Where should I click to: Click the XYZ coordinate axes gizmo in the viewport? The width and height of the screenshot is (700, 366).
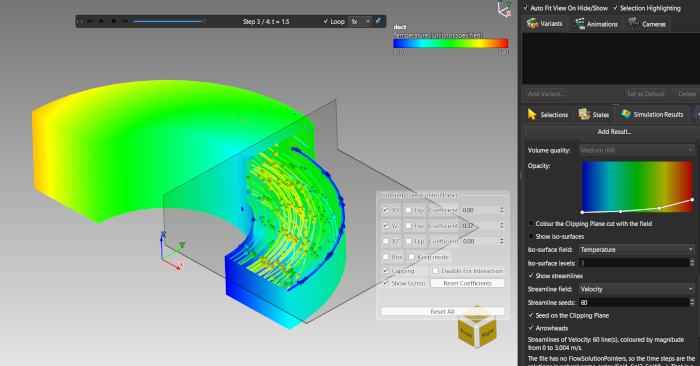coord(172,251)
